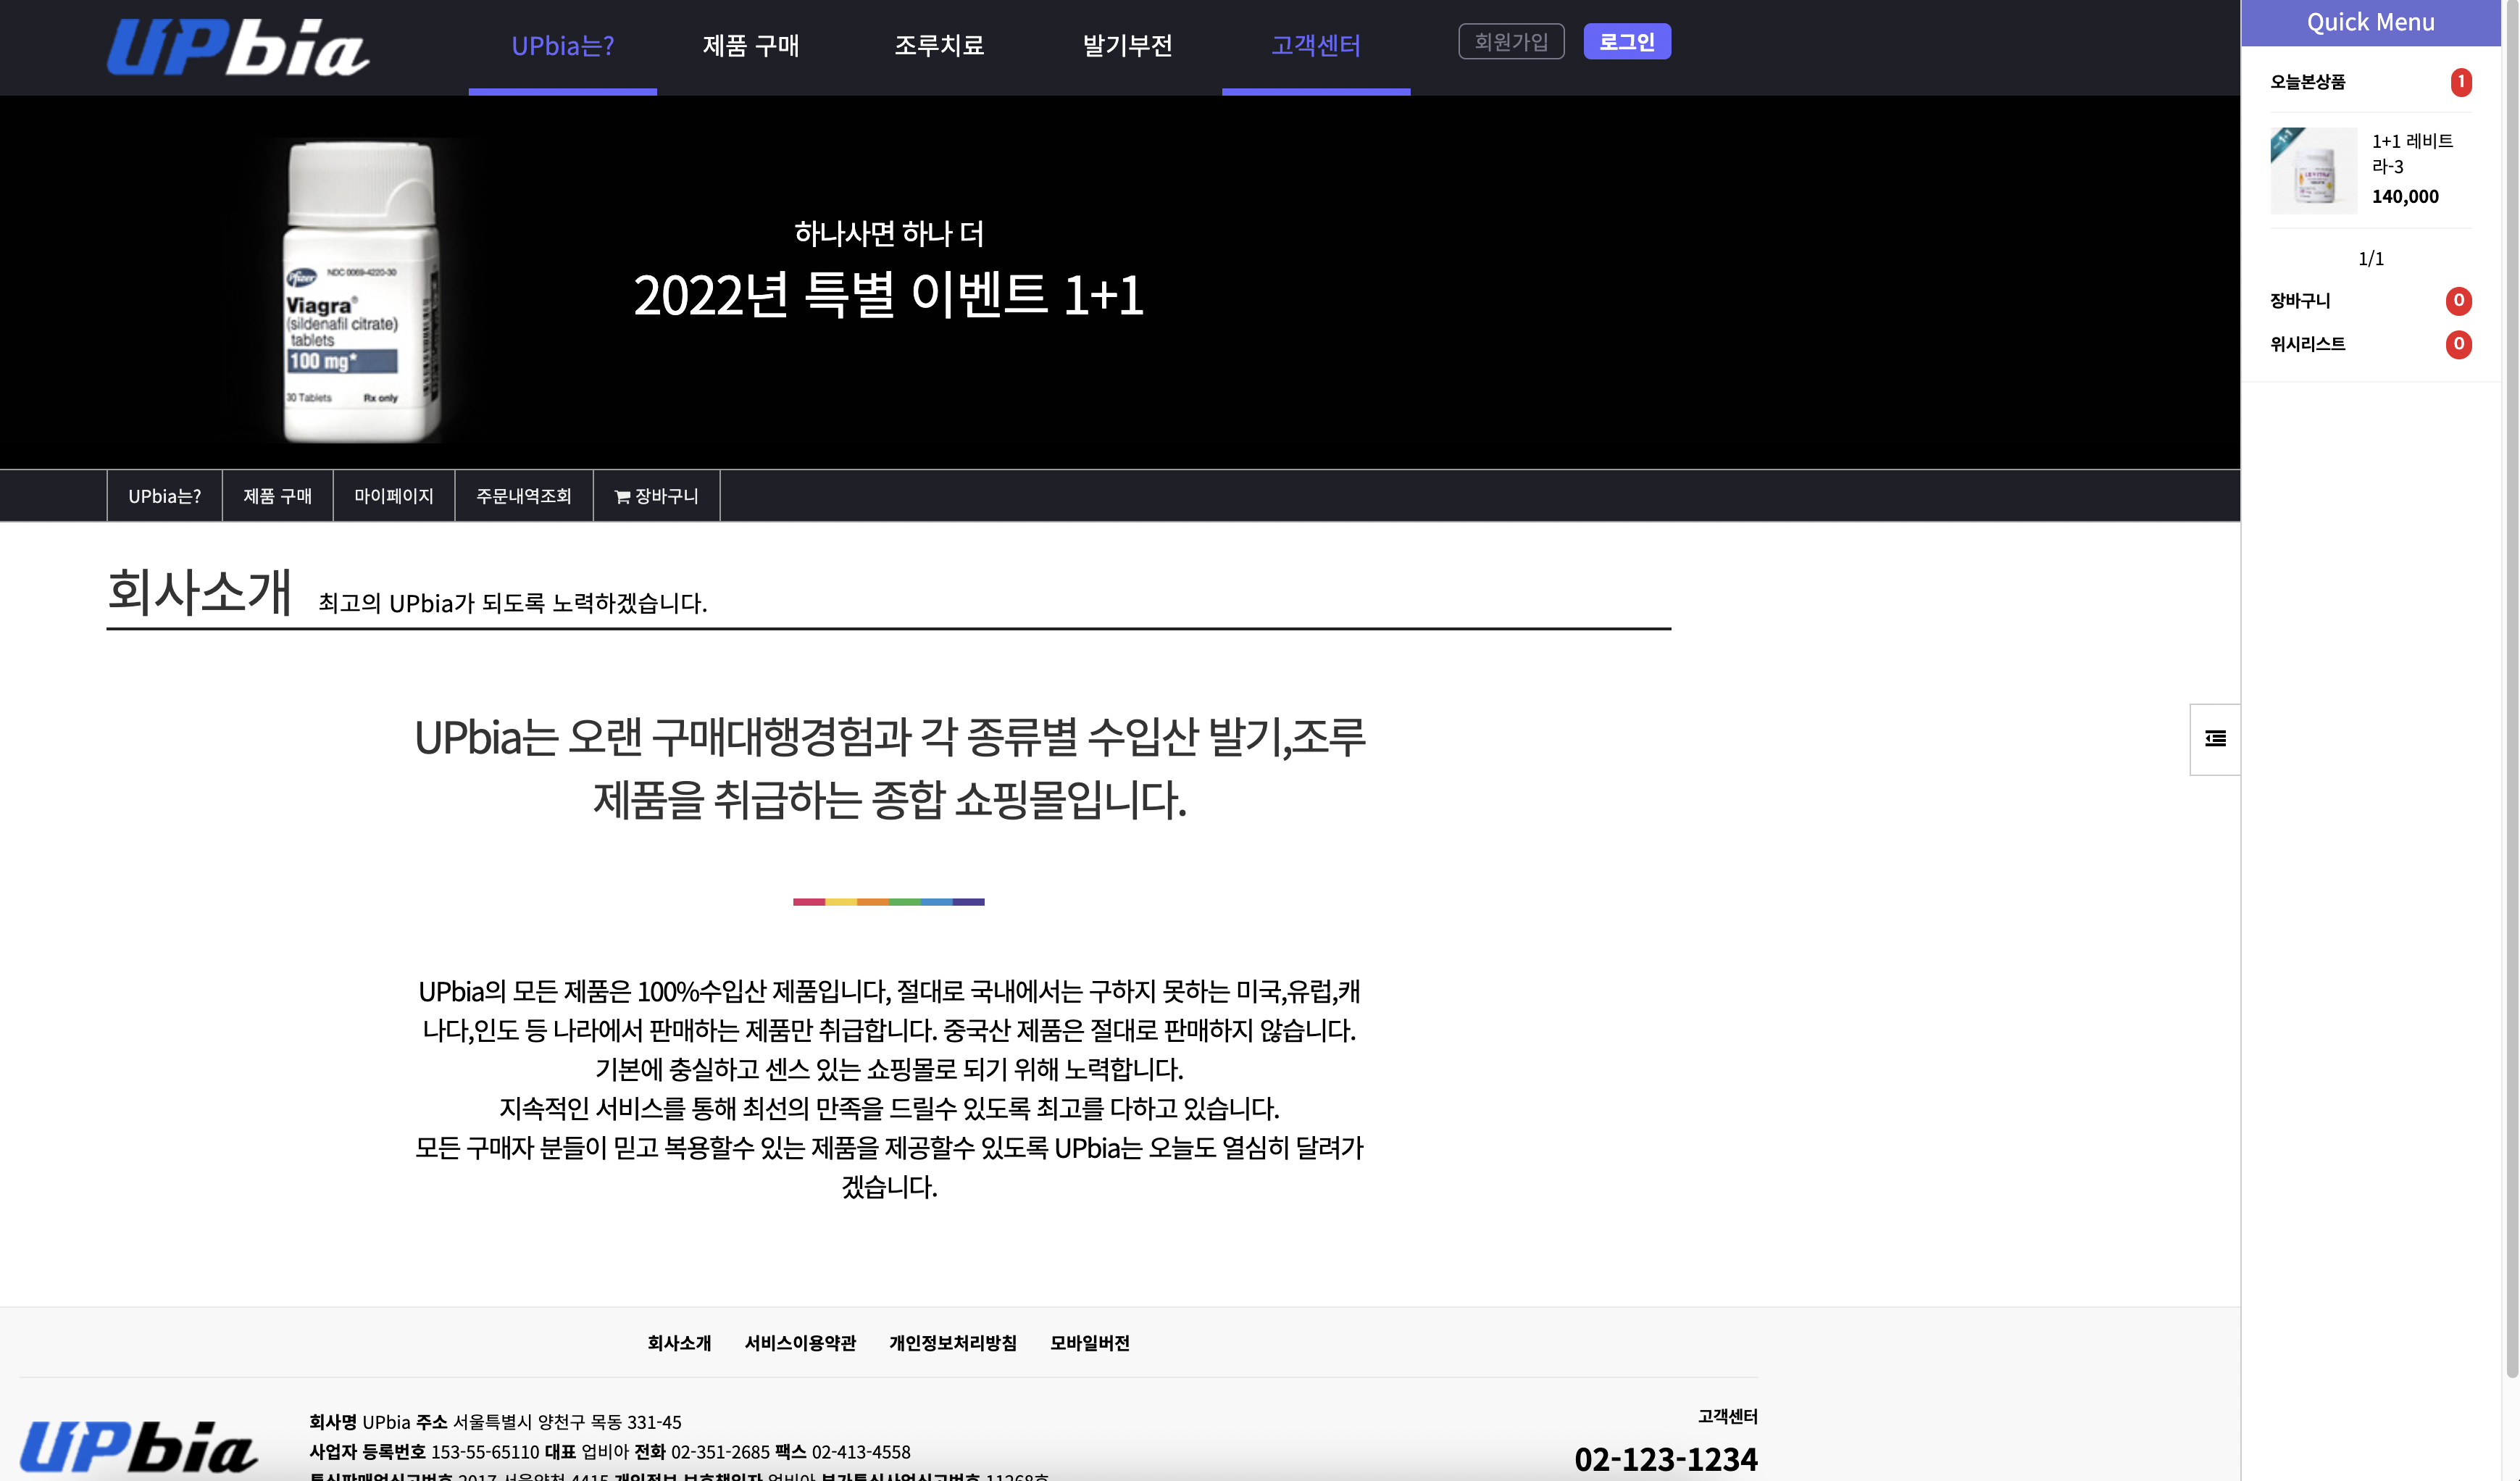This screenshot has width=2520, height=1481.
Task: Open the 1+1 레비트라 product thumbnail
Action: 2313,171
